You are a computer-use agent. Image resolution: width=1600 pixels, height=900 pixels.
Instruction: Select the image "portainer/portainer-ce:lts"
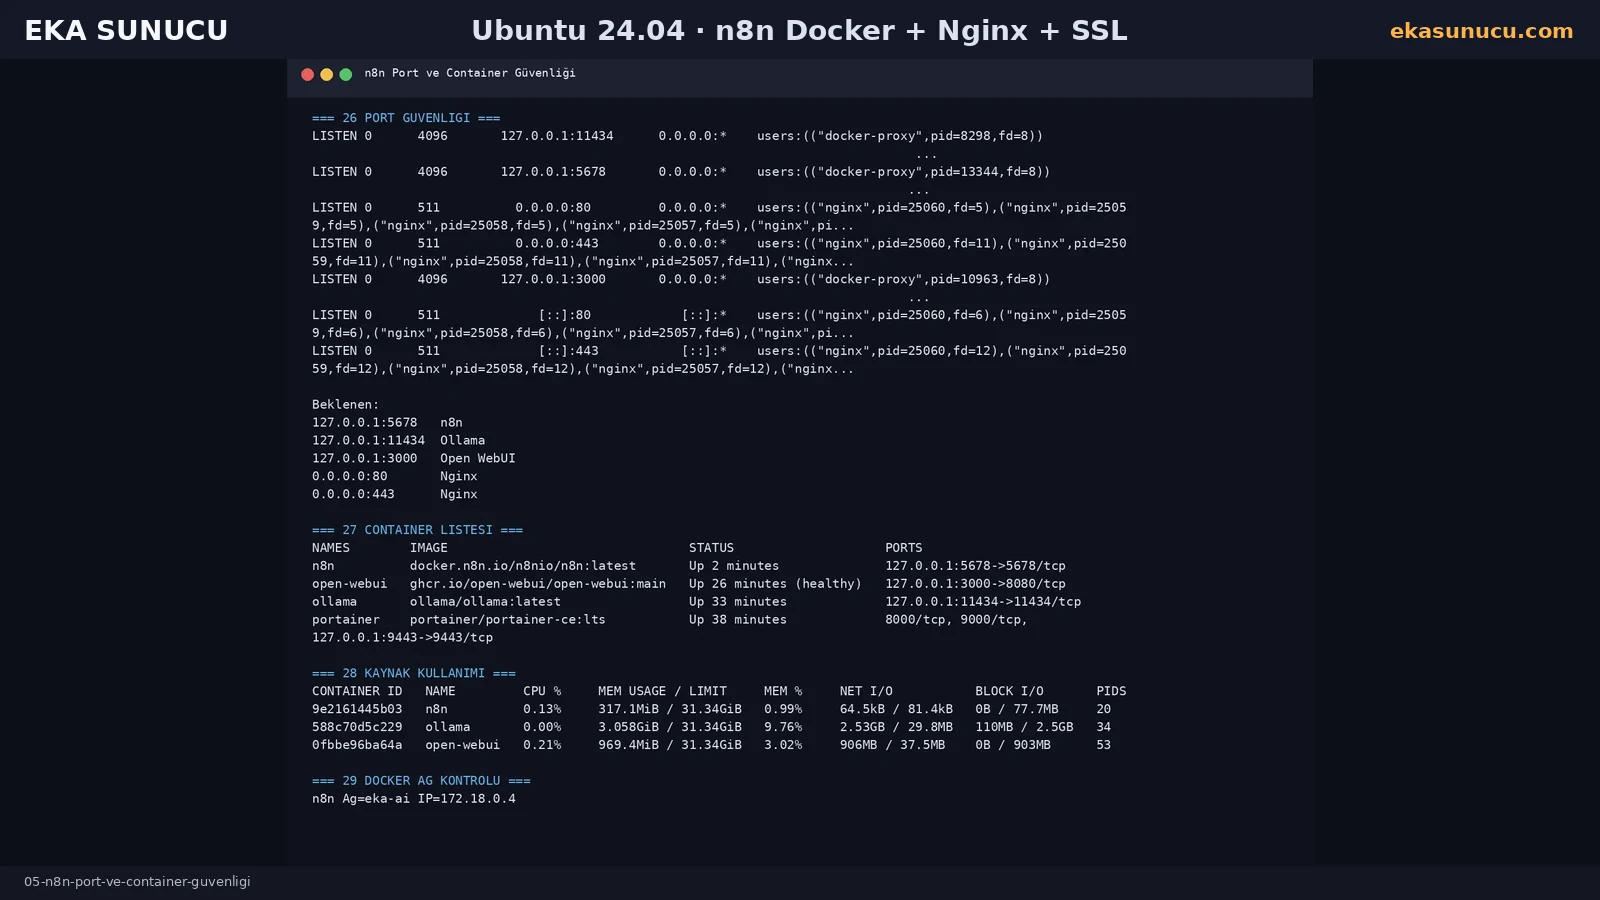pos(508,620)
